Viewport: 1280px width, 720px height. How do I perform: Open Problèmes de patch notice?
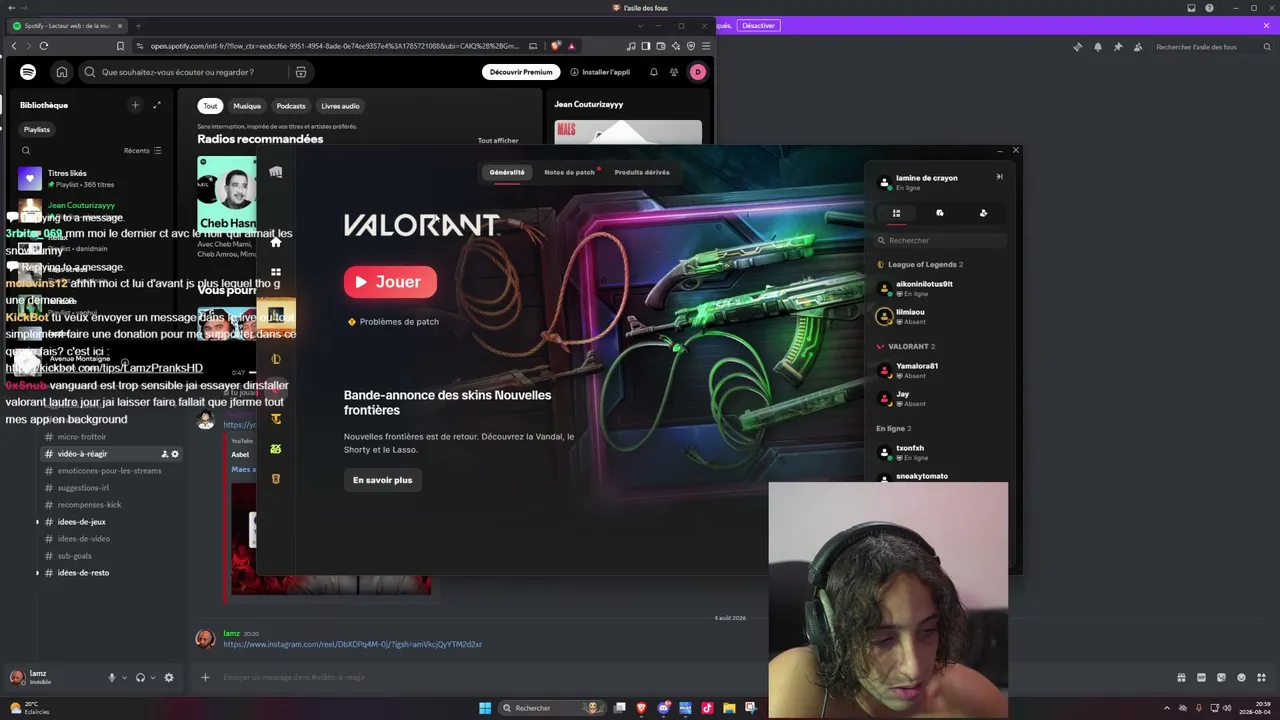click(x=393, y=322)
